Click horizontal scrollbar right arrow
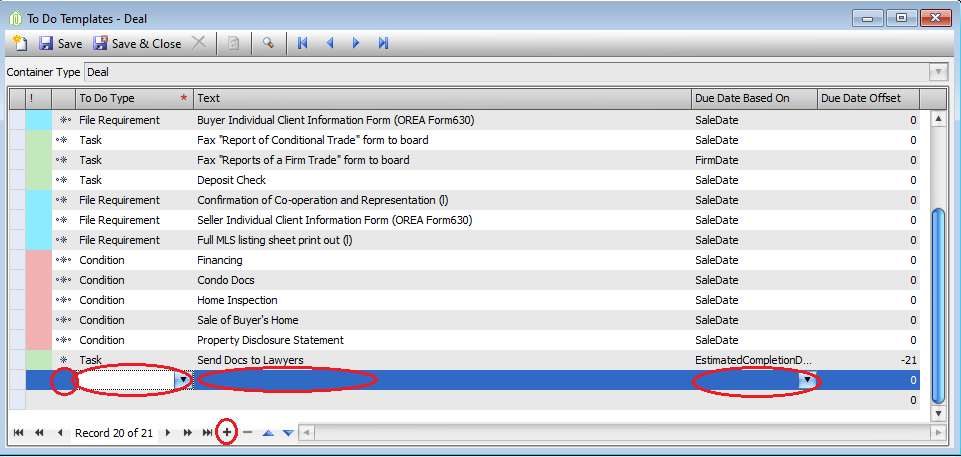Screen dimensions: 961x457 938,432
